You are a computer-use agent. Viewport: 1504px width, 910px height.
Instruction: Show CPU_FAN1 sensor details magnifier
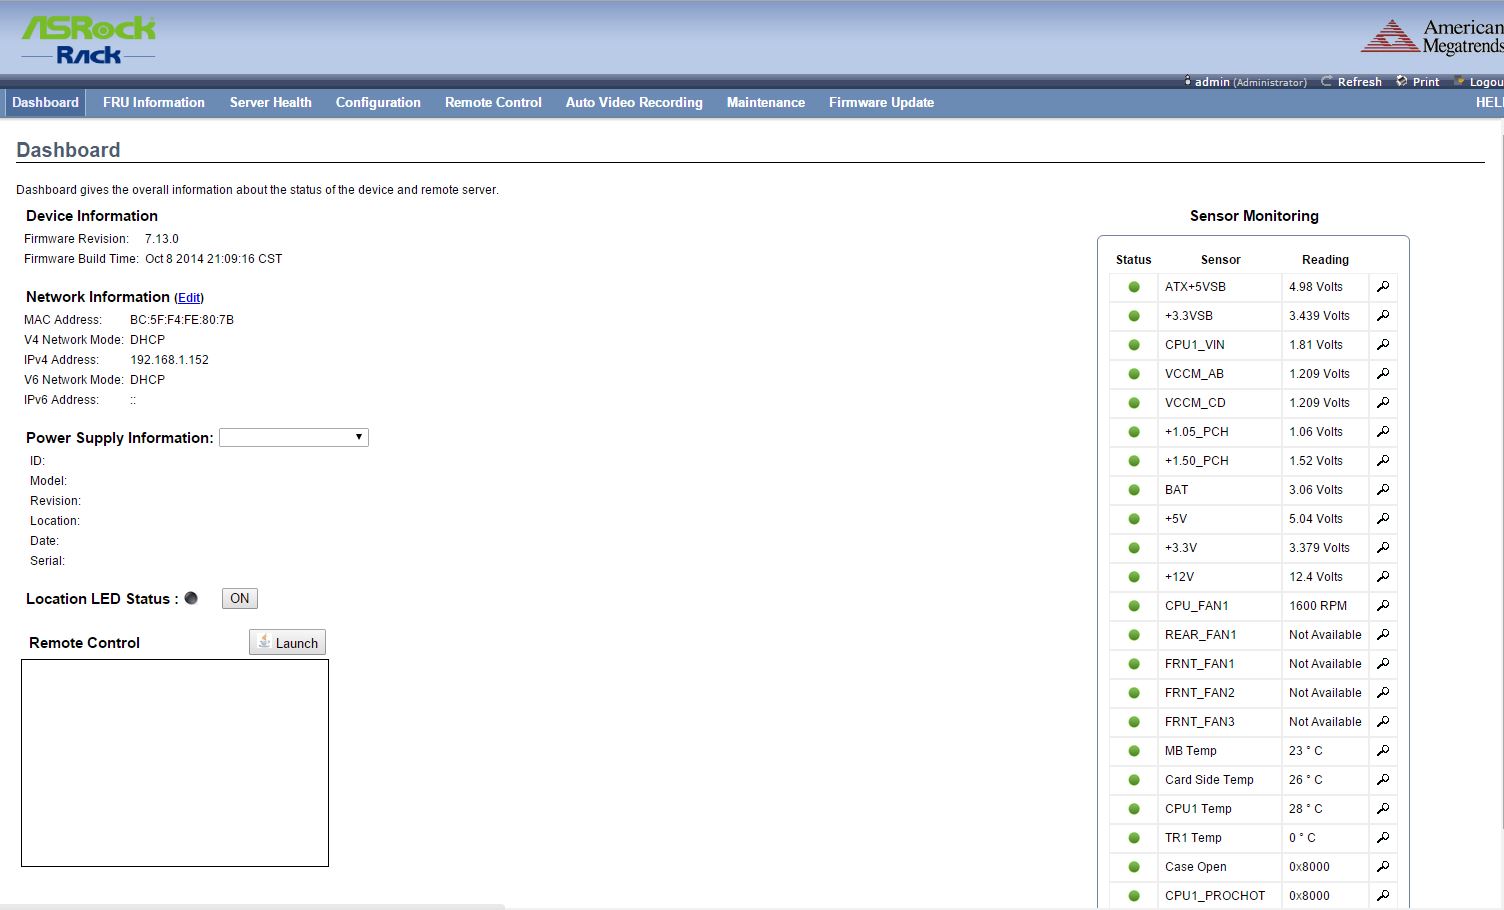[1383, 606]
